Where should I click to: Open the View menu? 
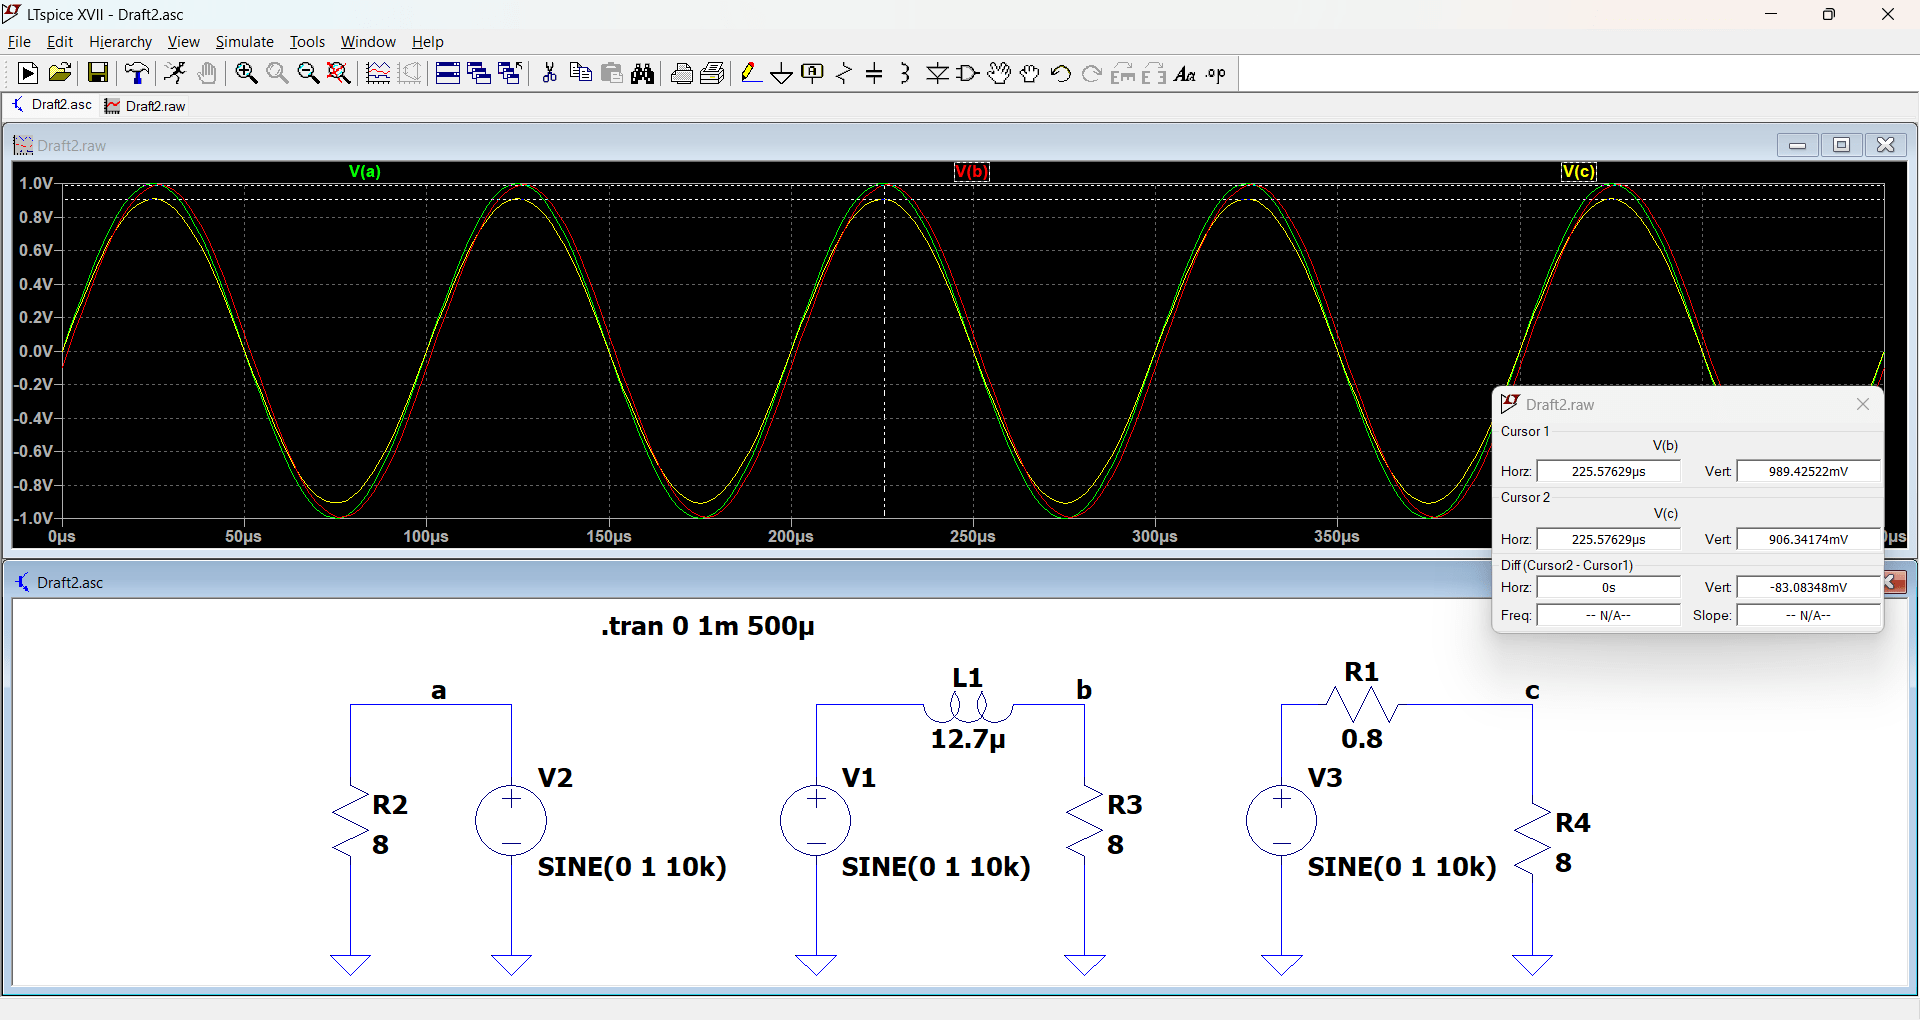click(x=184, y=42)
